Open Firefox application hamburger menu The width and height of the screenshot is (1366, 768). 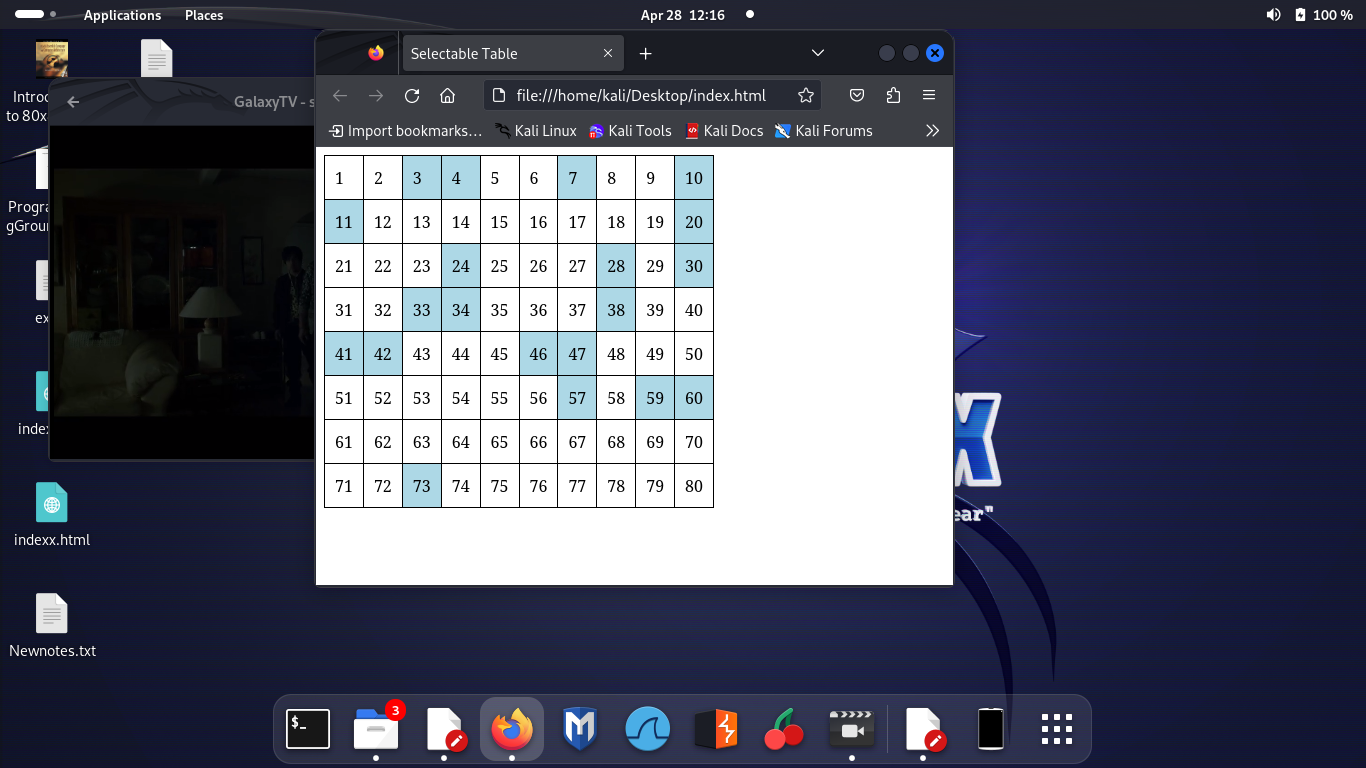[929, 96]
